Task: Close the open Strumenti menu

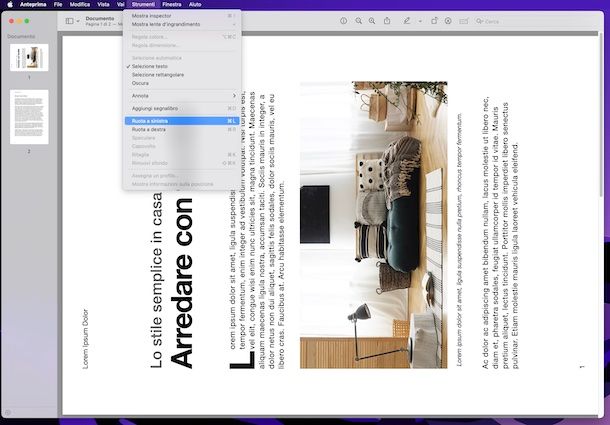Action: pos(143,5)
